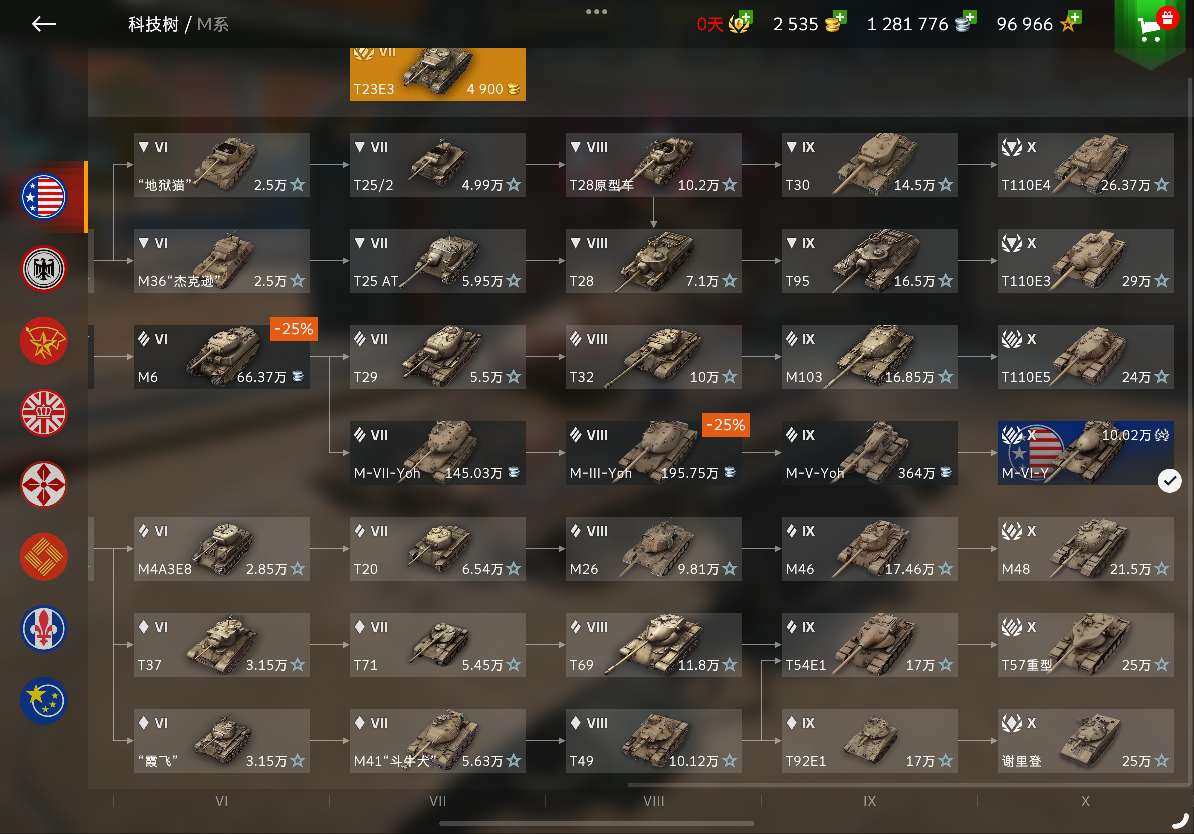Select the T23E3 premium tank card
This screenshot has width=1194, height=834.
click(x=438, y=74)
